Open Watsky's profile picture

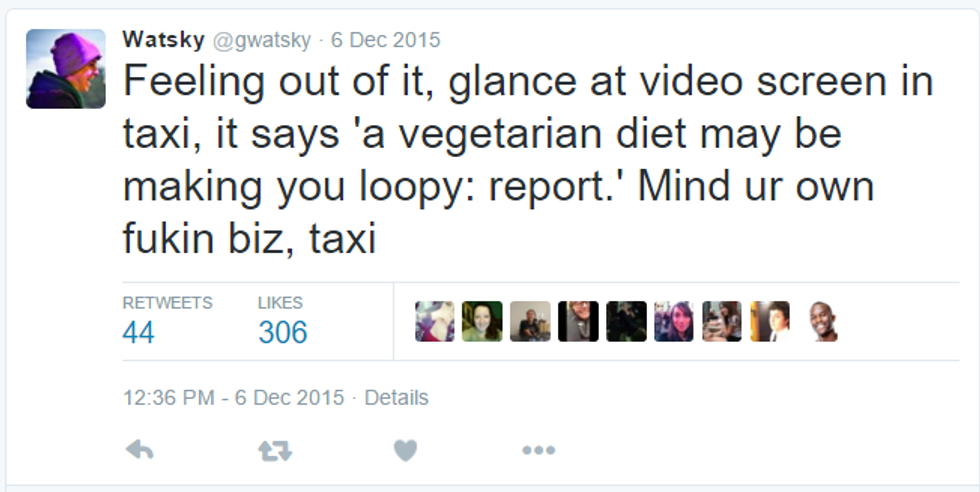coord(66,68)
